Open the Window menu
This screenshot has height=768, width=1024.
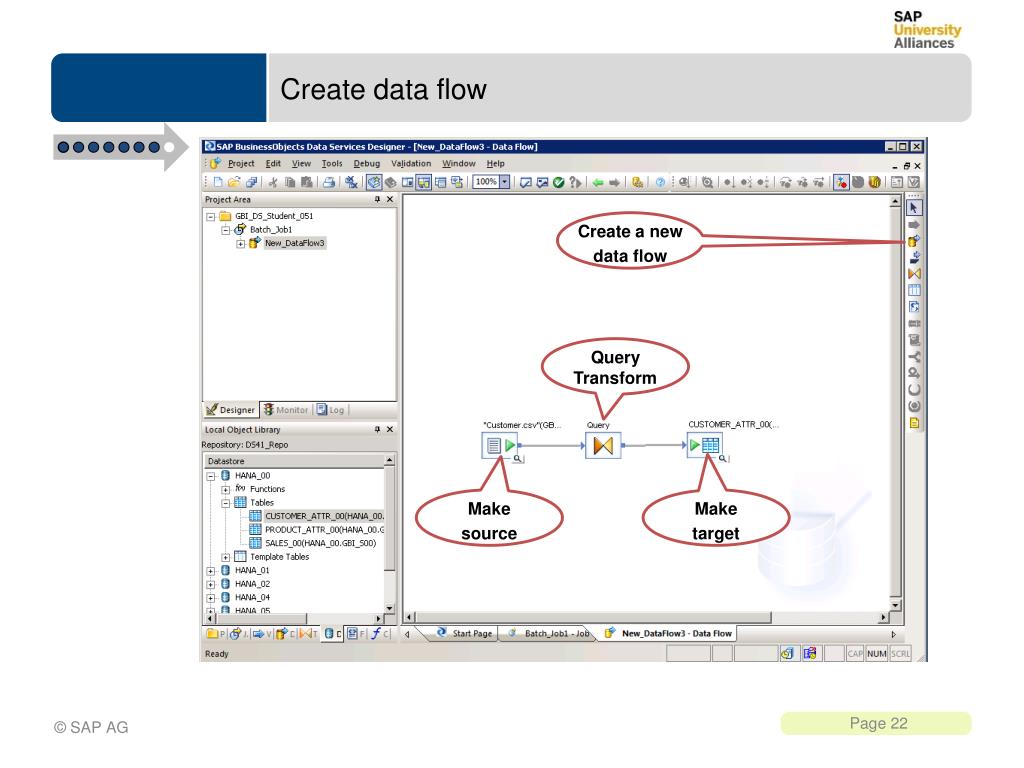tap(458, 163)
